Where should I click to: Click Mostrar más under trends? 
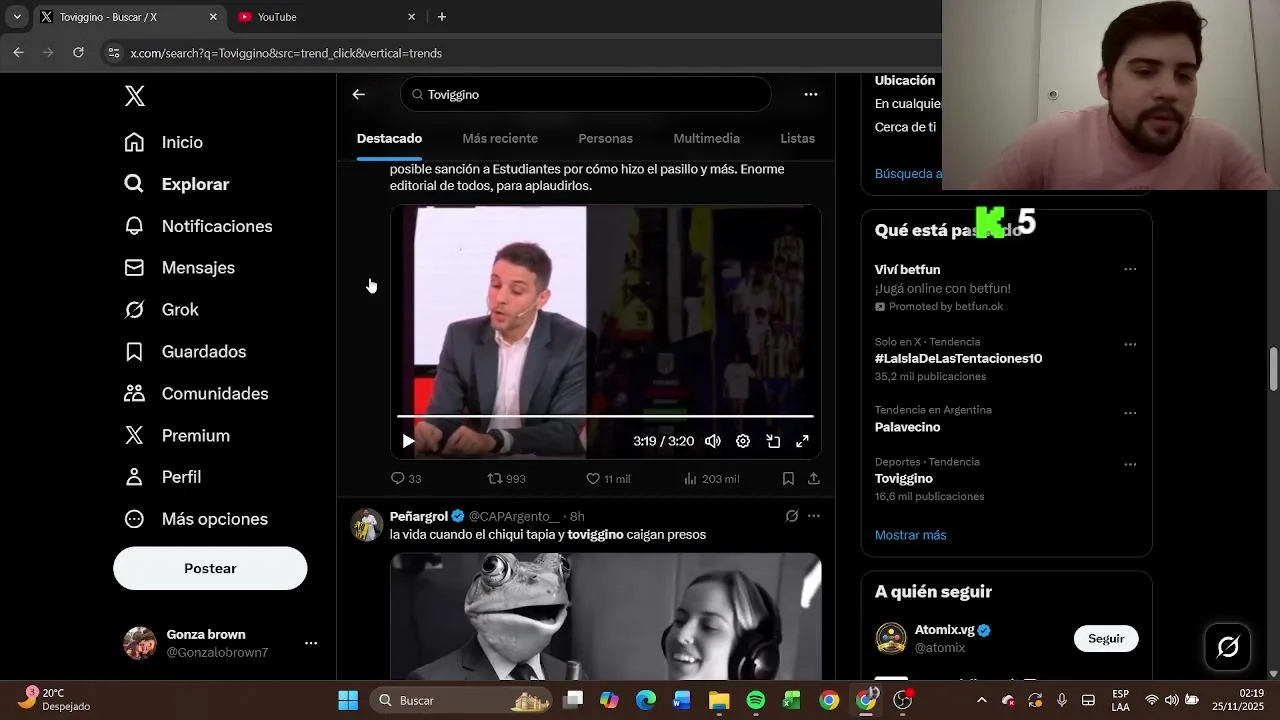pos(910,535)
